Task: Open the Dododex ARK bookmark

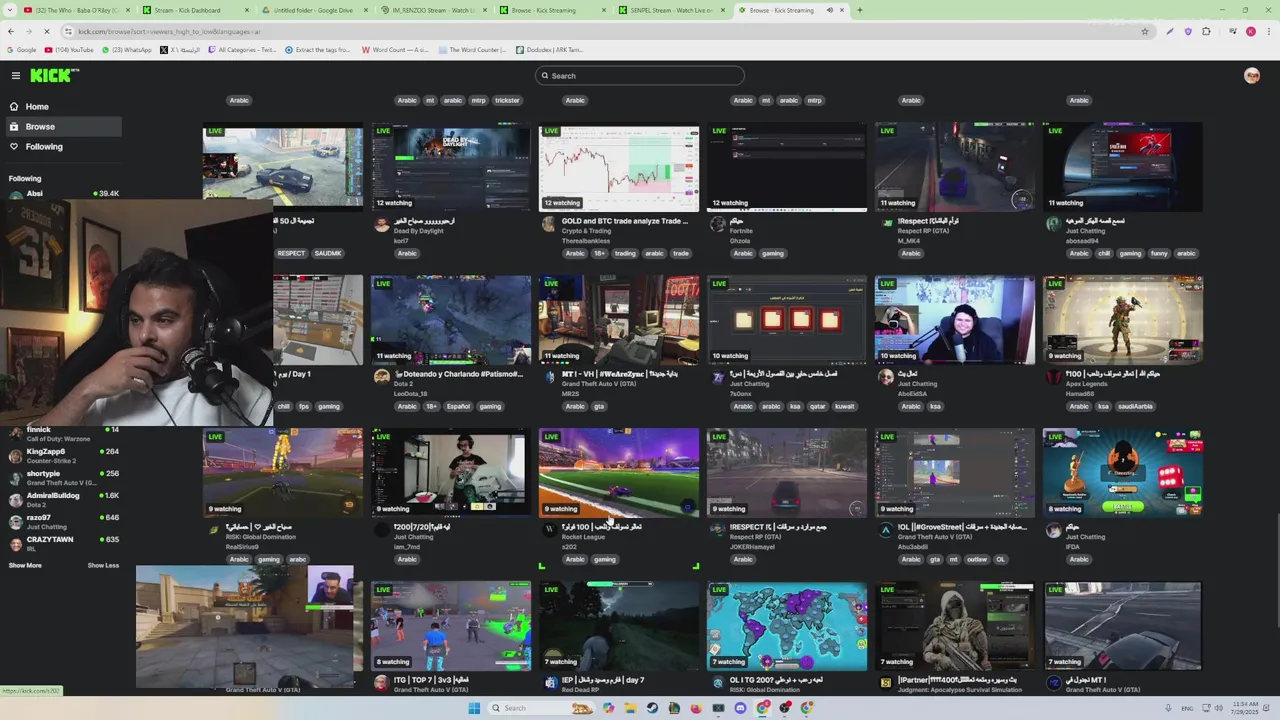Action: pos(549,50)
